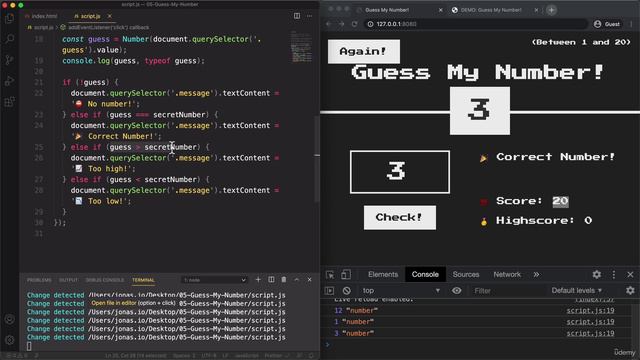The image size is (640, 360).
Task: Focus the guess number input showing 3
Action: pyautogui.click(x=400, y=172)
